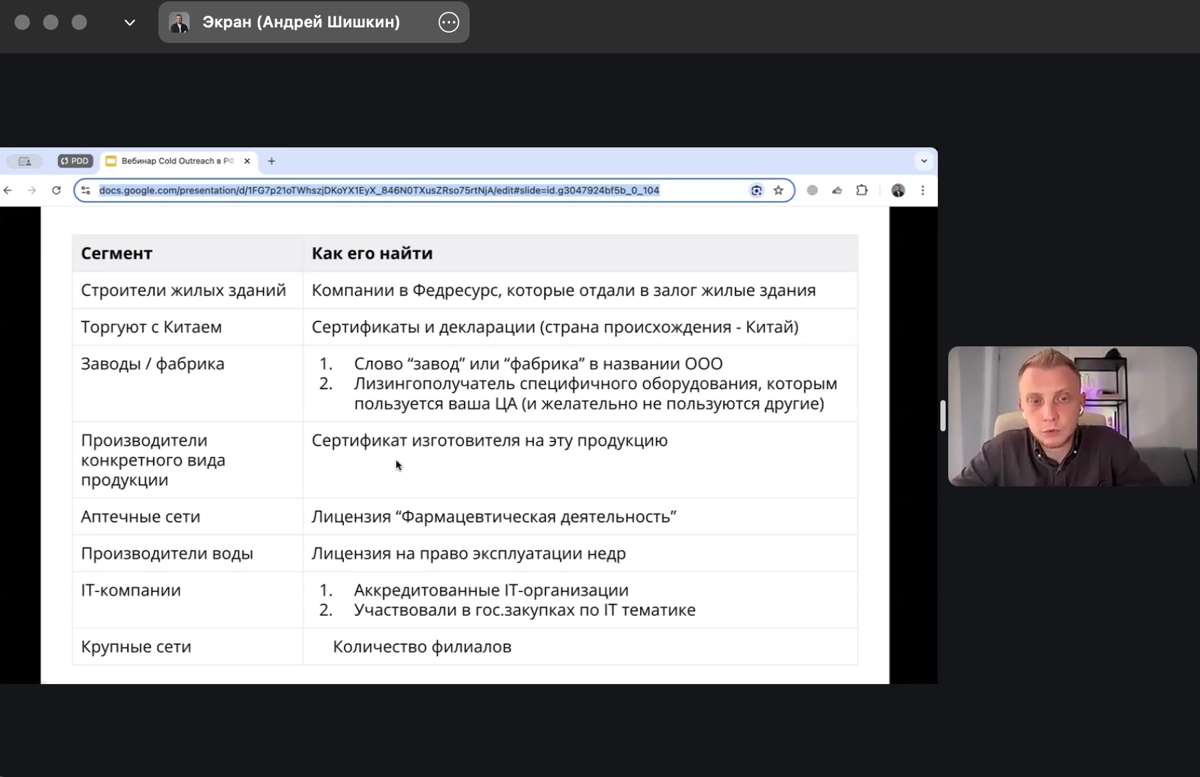Go back in browser history
Viewport: 1200px width, 777px height.
(8, 190)
